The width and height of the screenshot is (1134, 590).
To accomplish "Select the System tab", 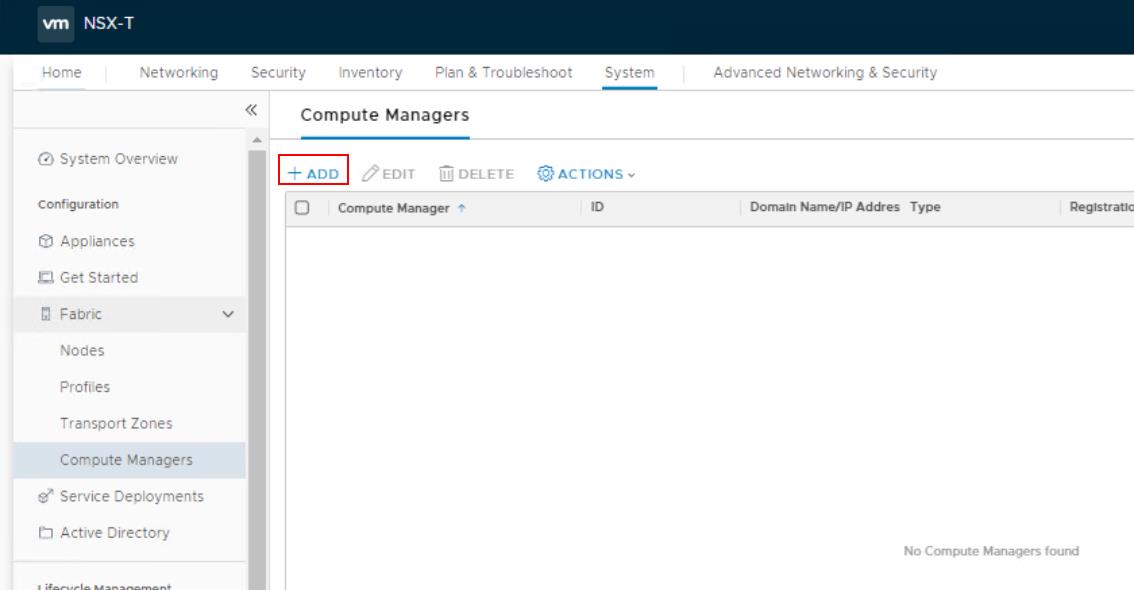I will (x=629, y=72).
